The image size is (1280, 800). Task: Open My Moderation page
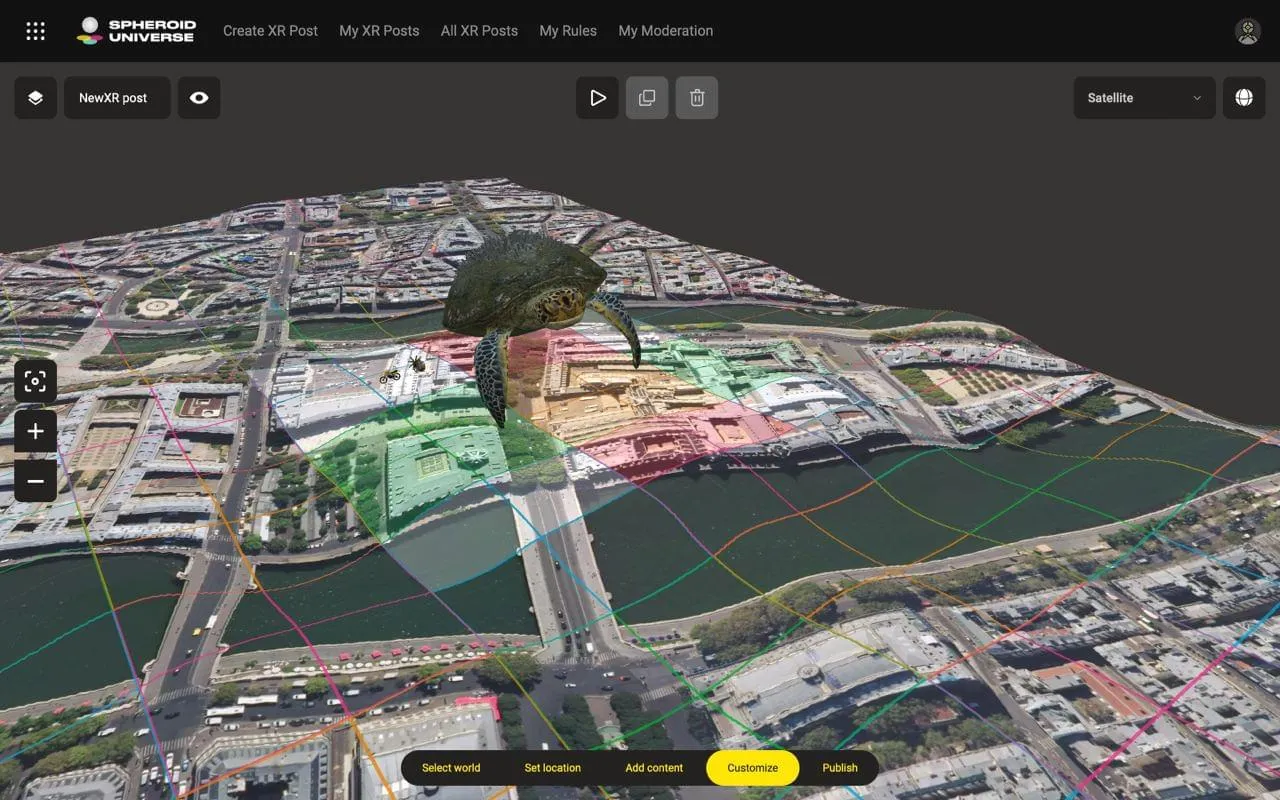665,31
